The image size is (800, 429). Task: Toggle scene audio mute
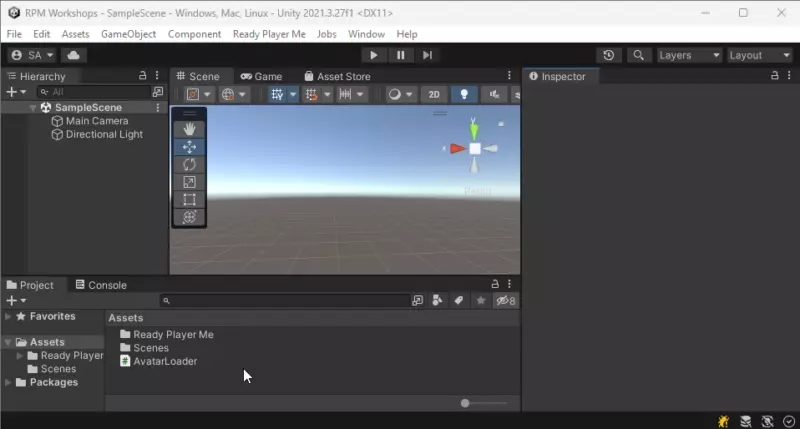(x=494, y=94)
